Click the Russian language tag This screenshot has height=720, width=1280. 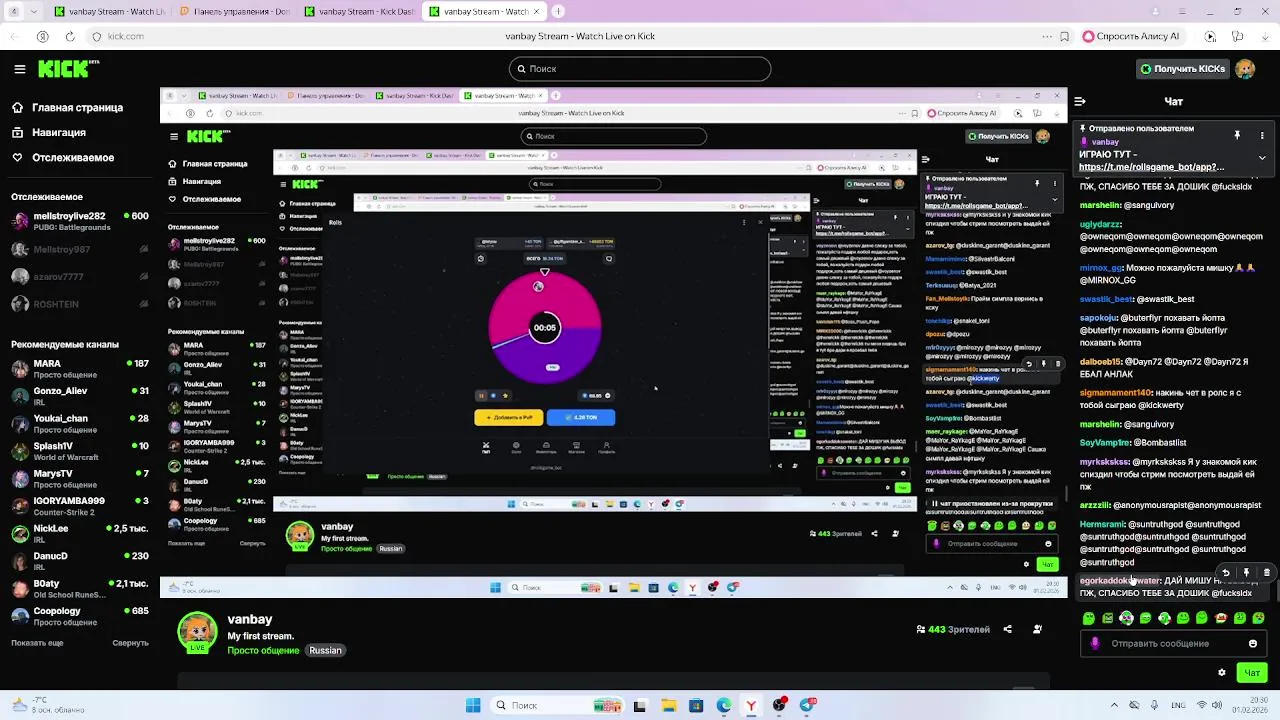pyautogui.click(x=325, y=650)
